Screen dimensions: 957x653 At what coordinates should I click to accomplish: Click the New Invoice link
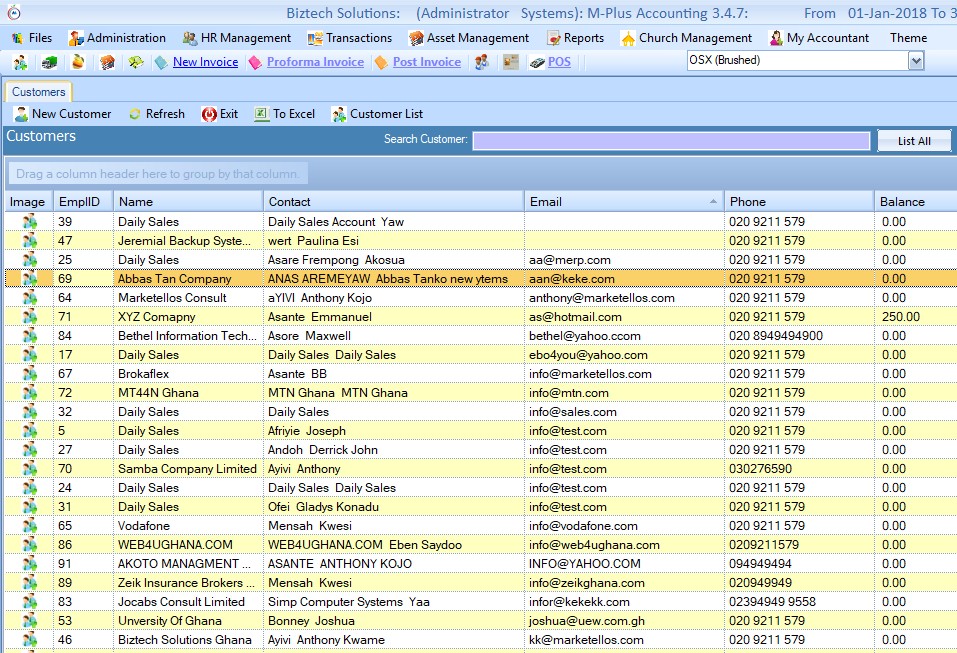pyautogui.click(x=205, y=62)
